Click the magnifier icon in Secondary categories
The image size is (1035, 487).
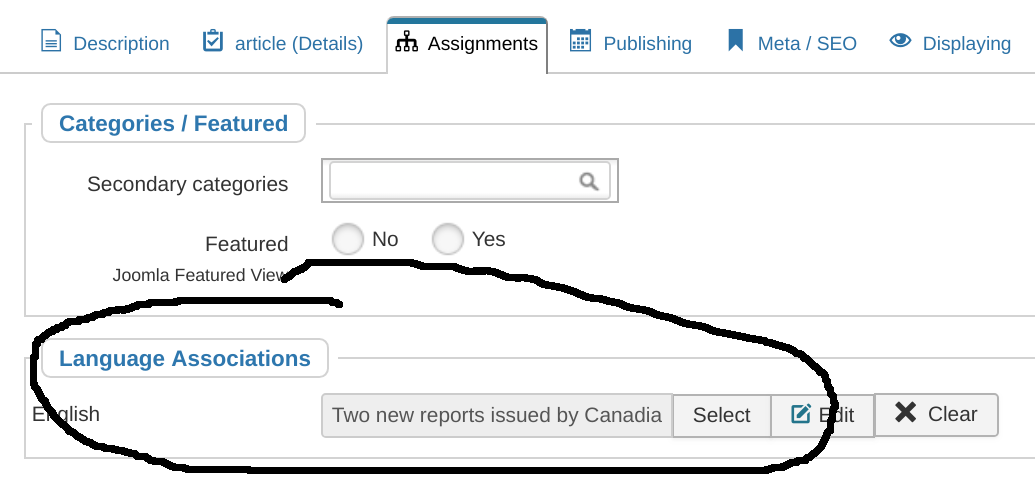[589, 181]
